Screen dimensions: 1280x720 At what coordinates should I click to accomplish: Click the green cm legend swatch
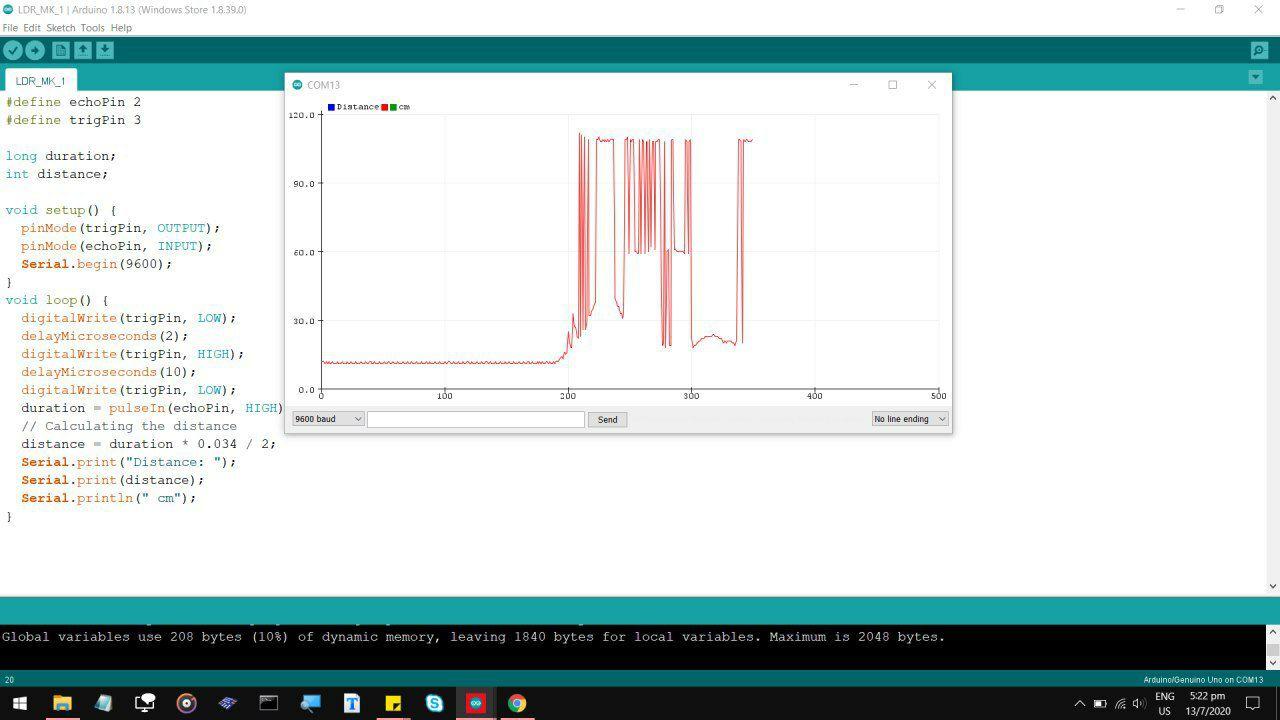pyautogui.click(x=393, y=107)
